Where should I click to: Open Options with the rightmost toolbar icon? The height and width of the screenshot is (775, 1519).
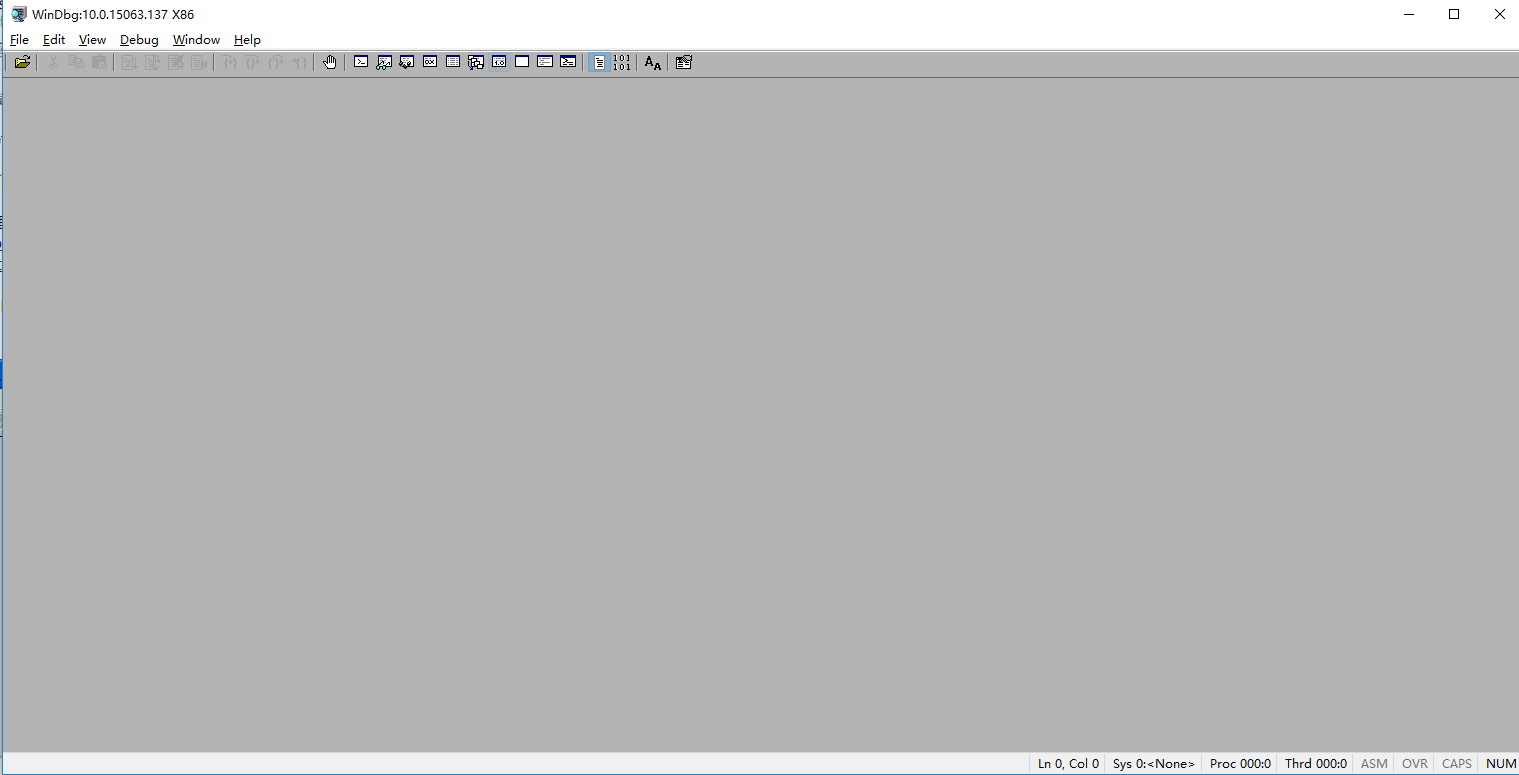point(684,62)
